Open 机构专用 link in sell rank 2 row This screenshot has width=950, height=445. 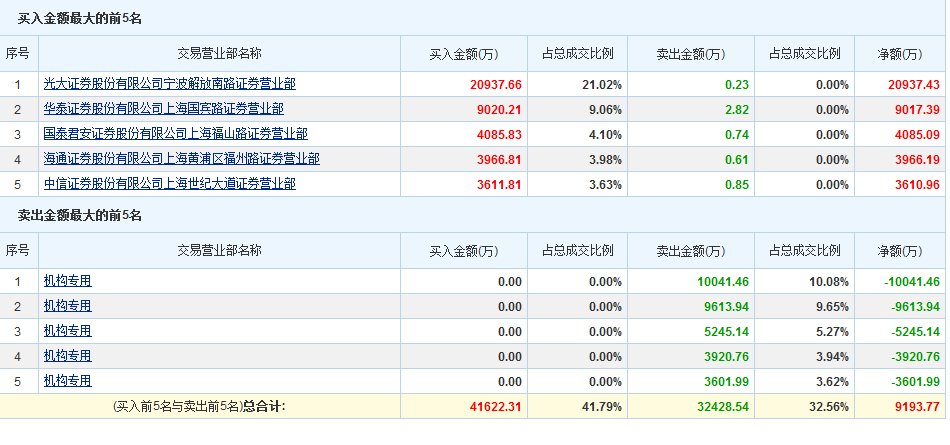coord(67,306)
